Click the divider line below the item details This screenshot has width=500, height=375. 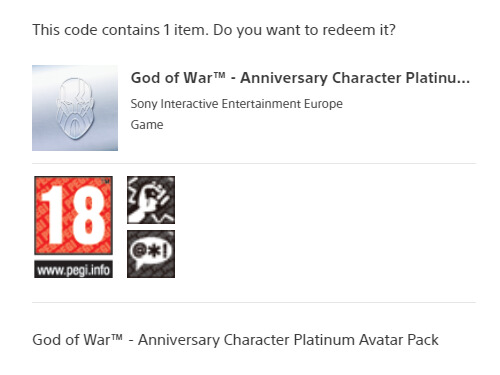click(x=254, y=163)
